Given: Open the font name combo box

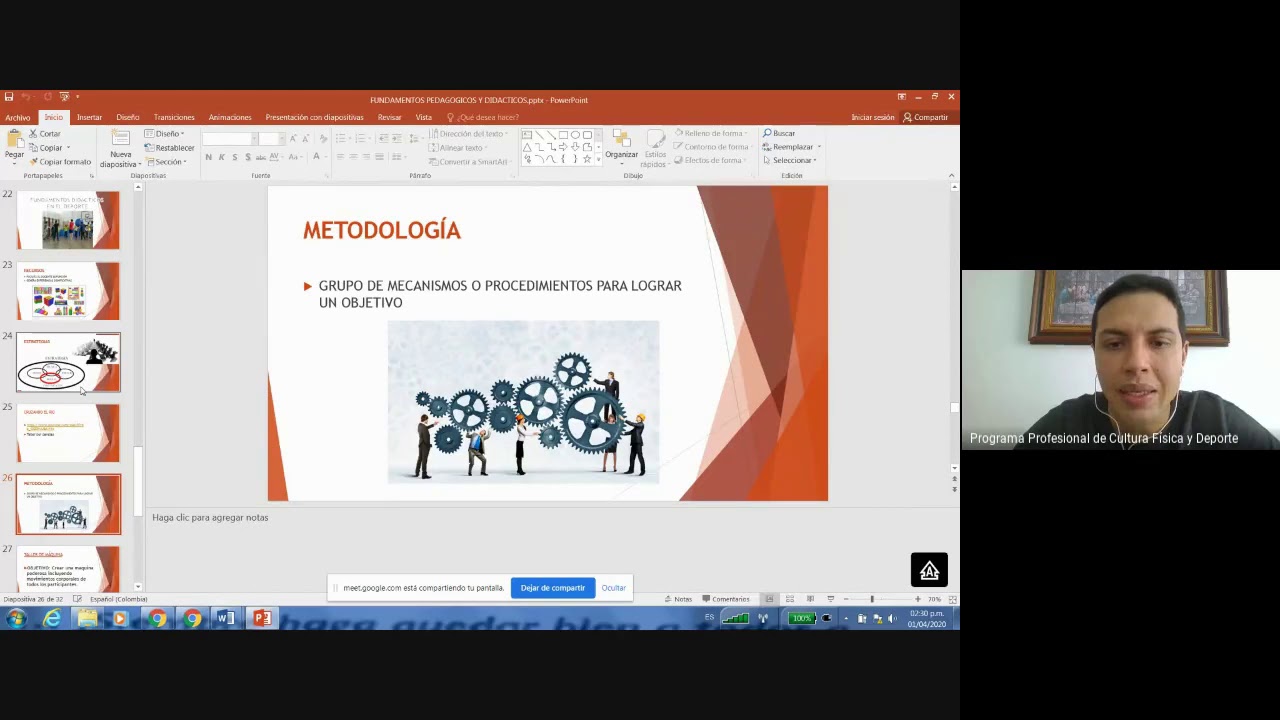Looking at the screenshot, I should coord(229,138).
